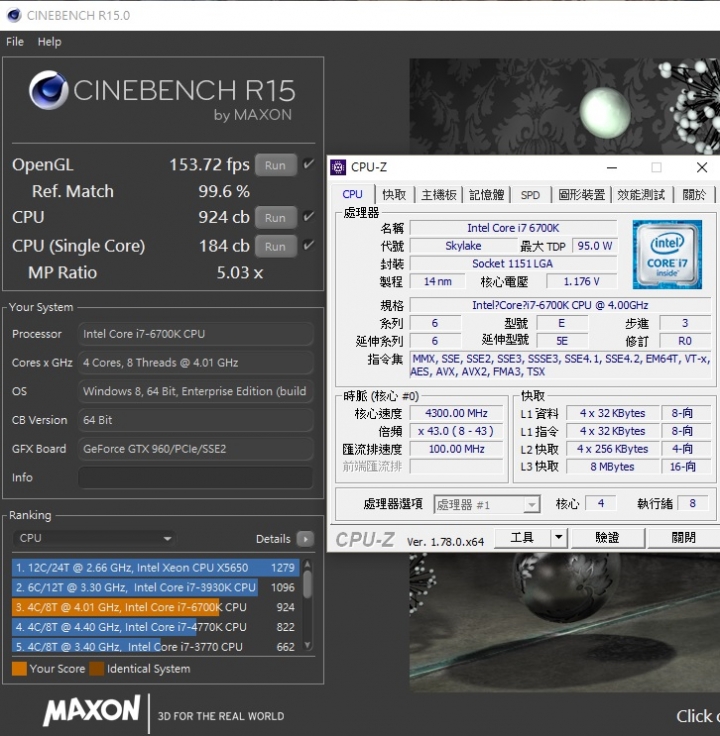Click the CPU-Z window title icon
720x736 pixels.
(x=338, y=167)
